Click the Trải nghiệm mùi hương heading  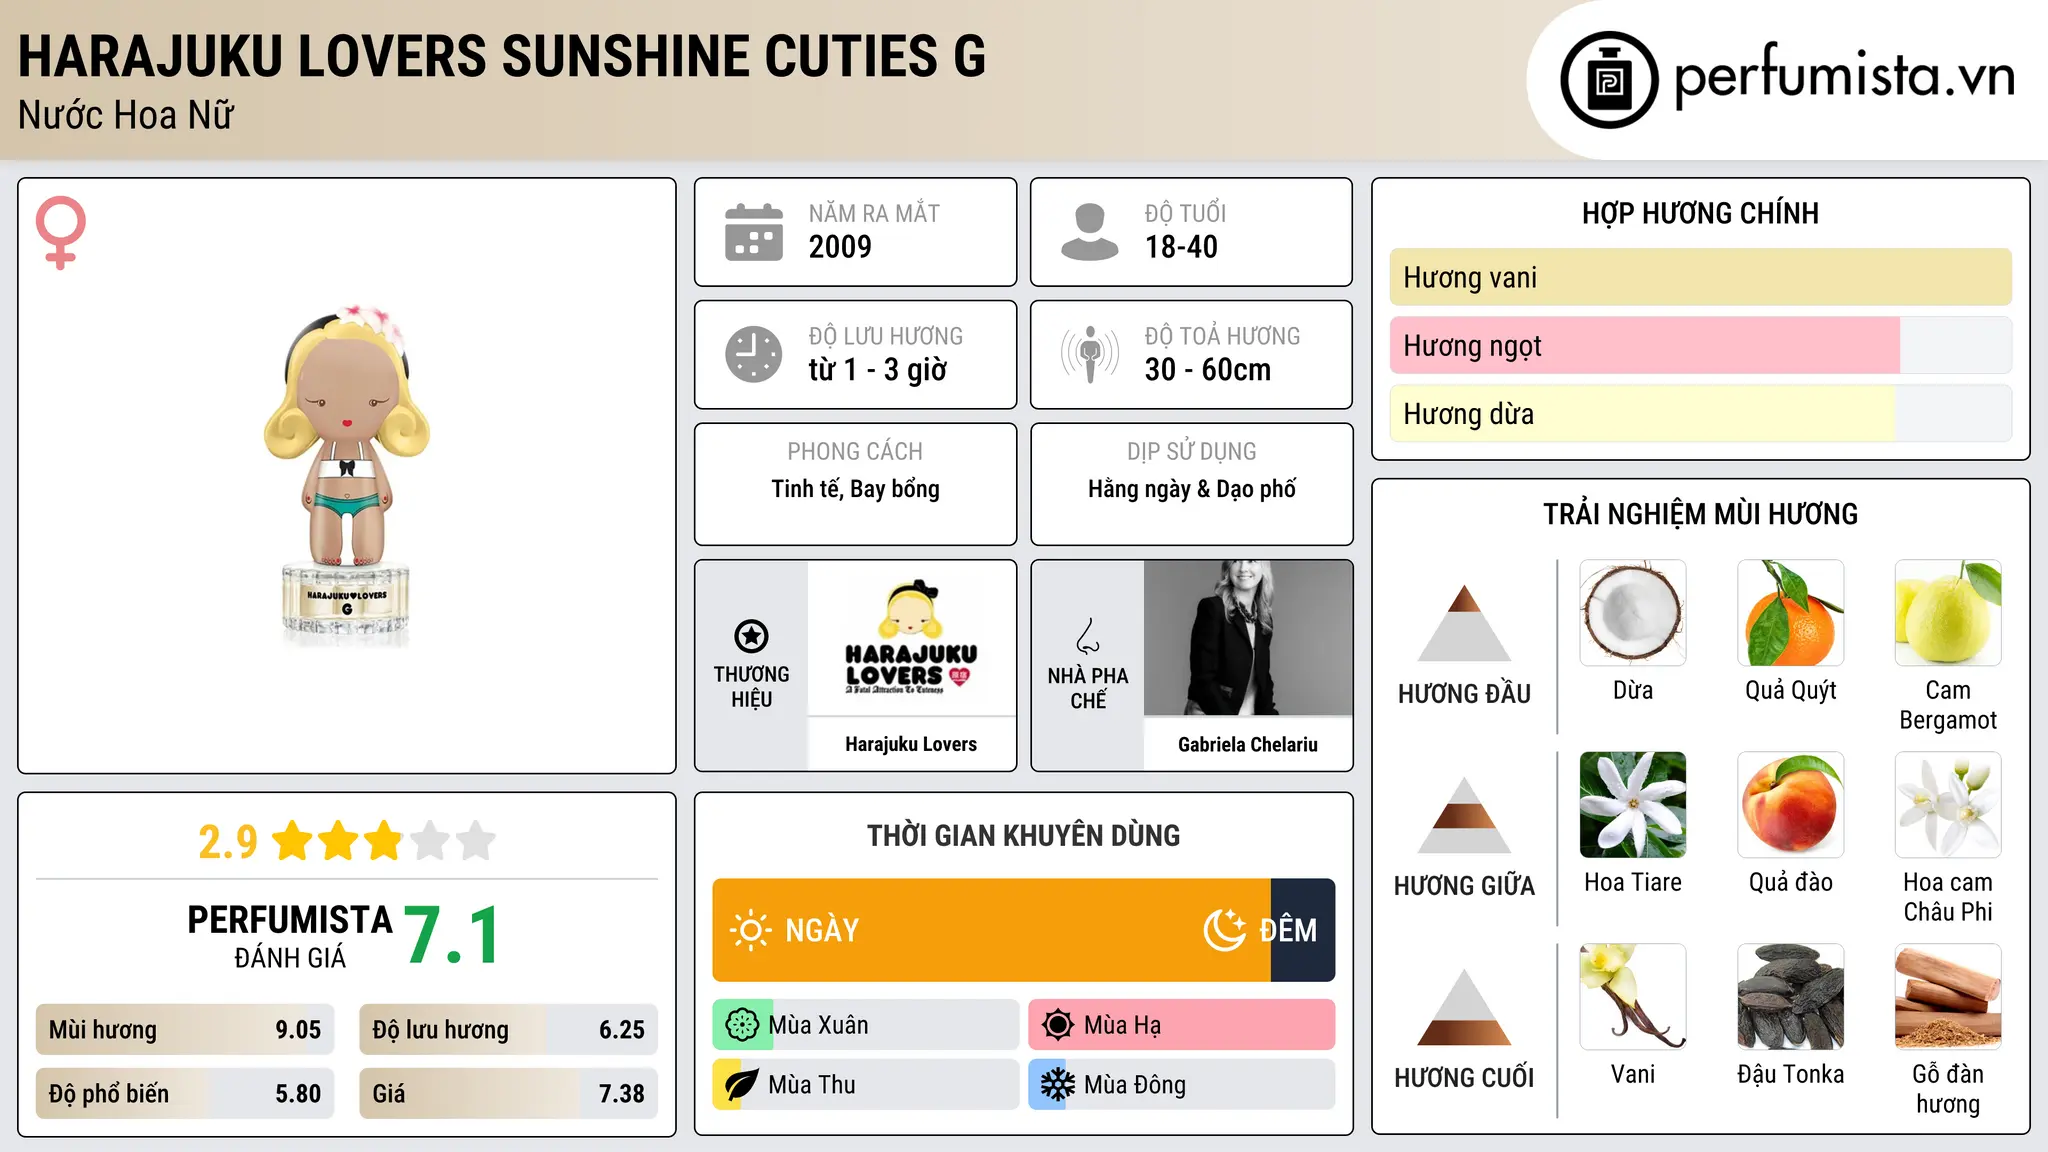pyautogui.click(x=1700, y=514)
